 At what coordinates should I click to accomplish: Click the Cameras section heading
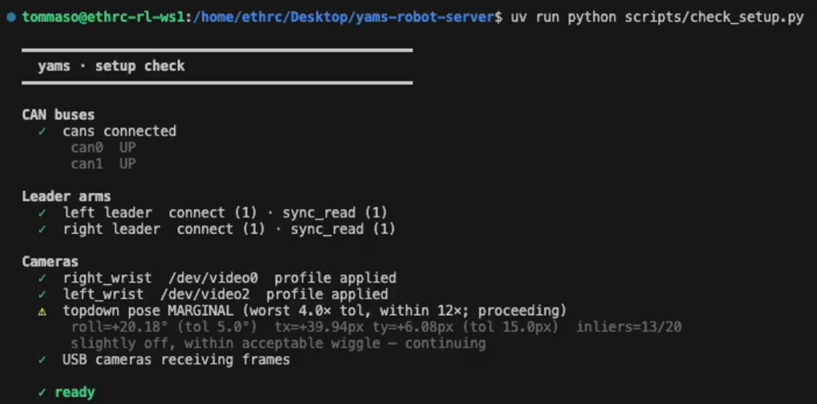click(x=50, y=262)
